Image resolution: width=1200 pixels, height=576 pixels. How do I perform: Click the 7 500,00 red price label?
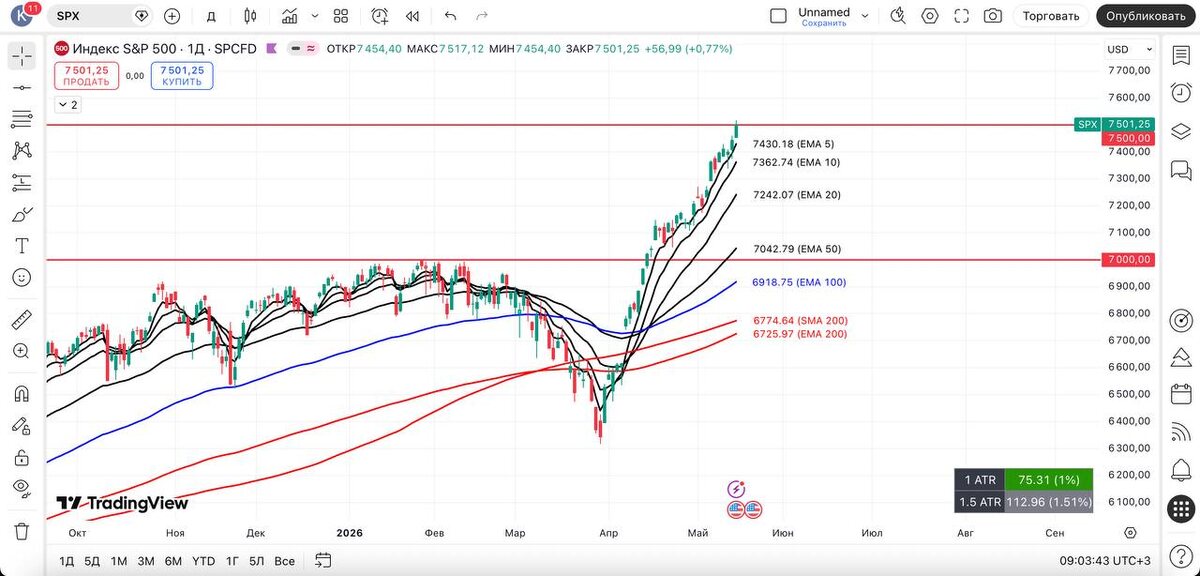click(1130, 138)
